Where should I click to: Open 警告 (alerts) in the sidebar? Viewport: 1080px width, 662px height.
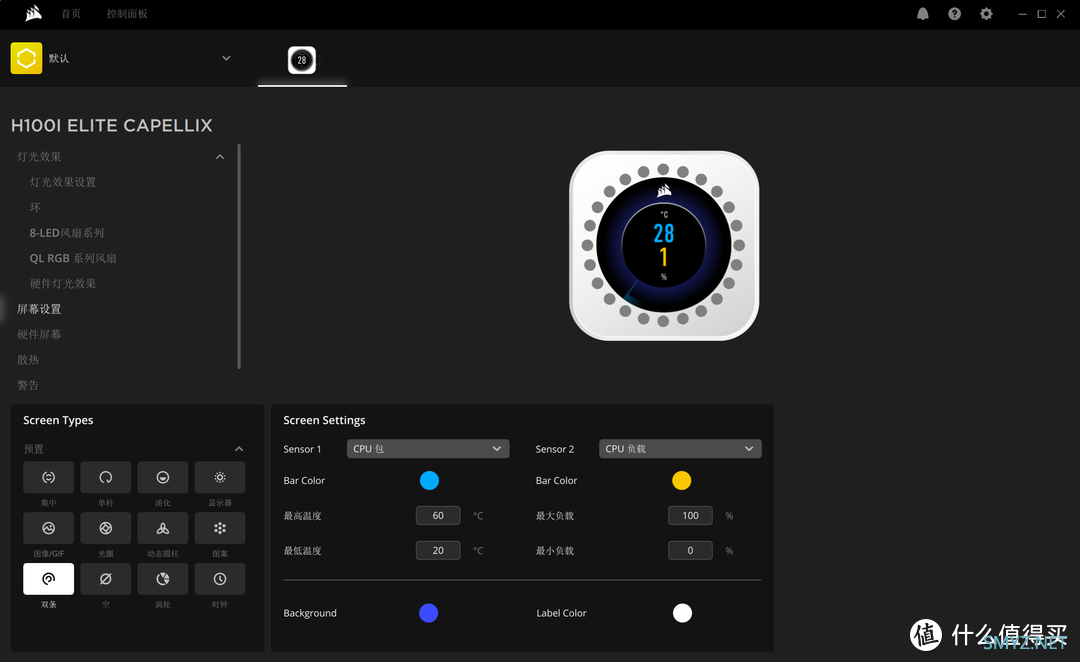click(28, 385)
